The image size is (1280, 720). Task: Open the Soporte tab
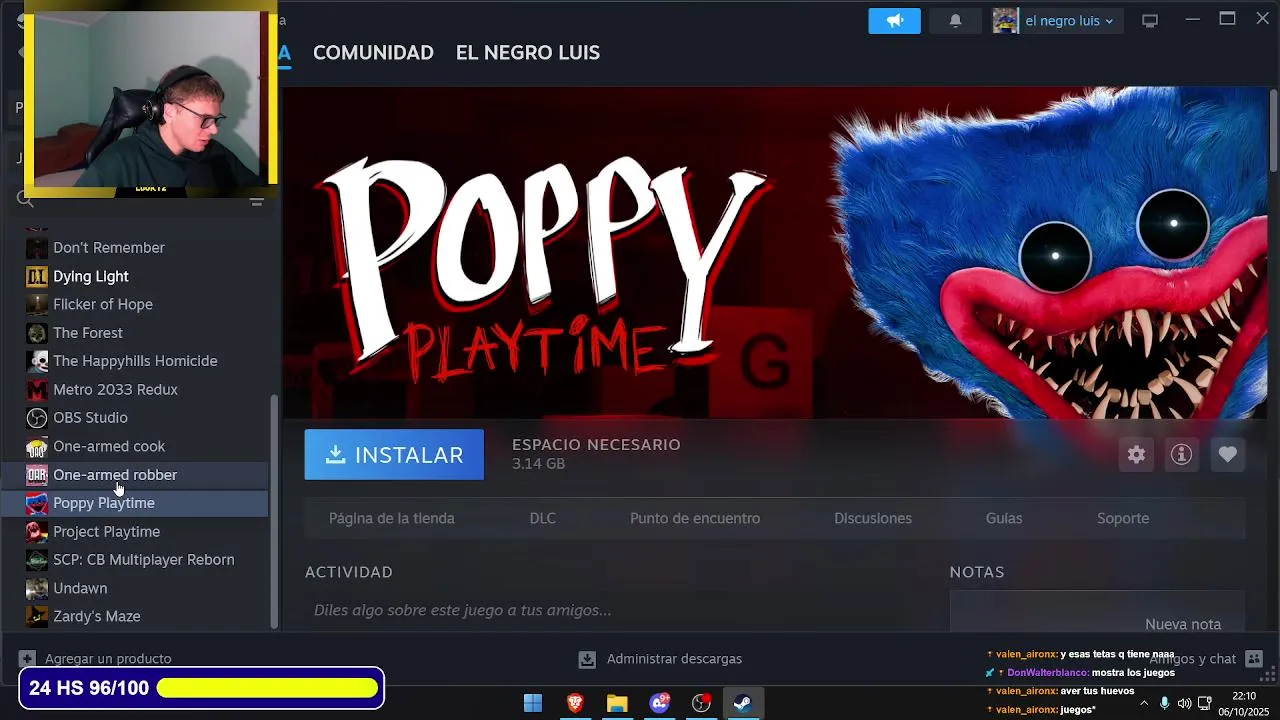pos(1123,518)
